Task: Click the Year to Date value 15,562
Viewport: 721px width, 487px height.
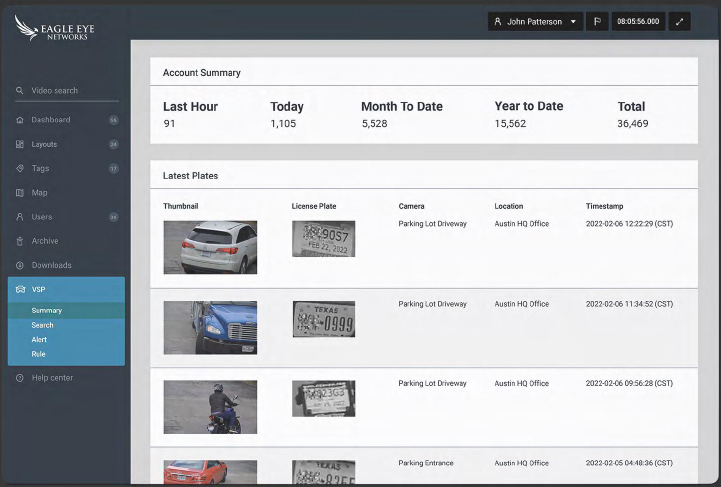Action: coord(510,124)
